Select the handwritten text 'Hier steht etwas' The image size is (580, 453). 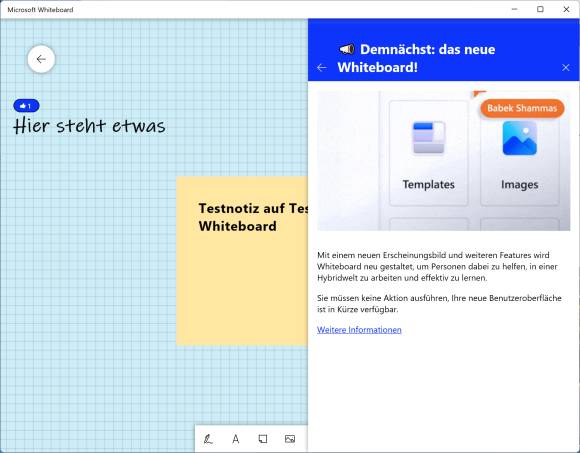point(89,126)
